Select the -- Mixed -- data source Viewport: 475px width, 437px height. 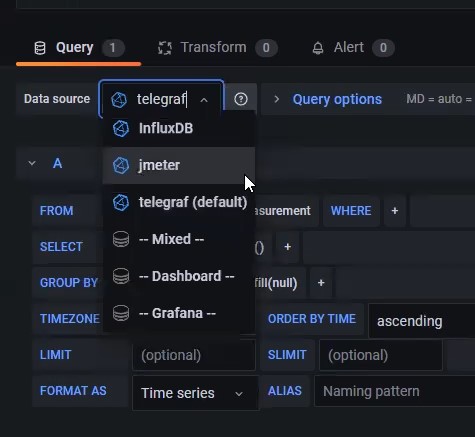tap(179, 239)
